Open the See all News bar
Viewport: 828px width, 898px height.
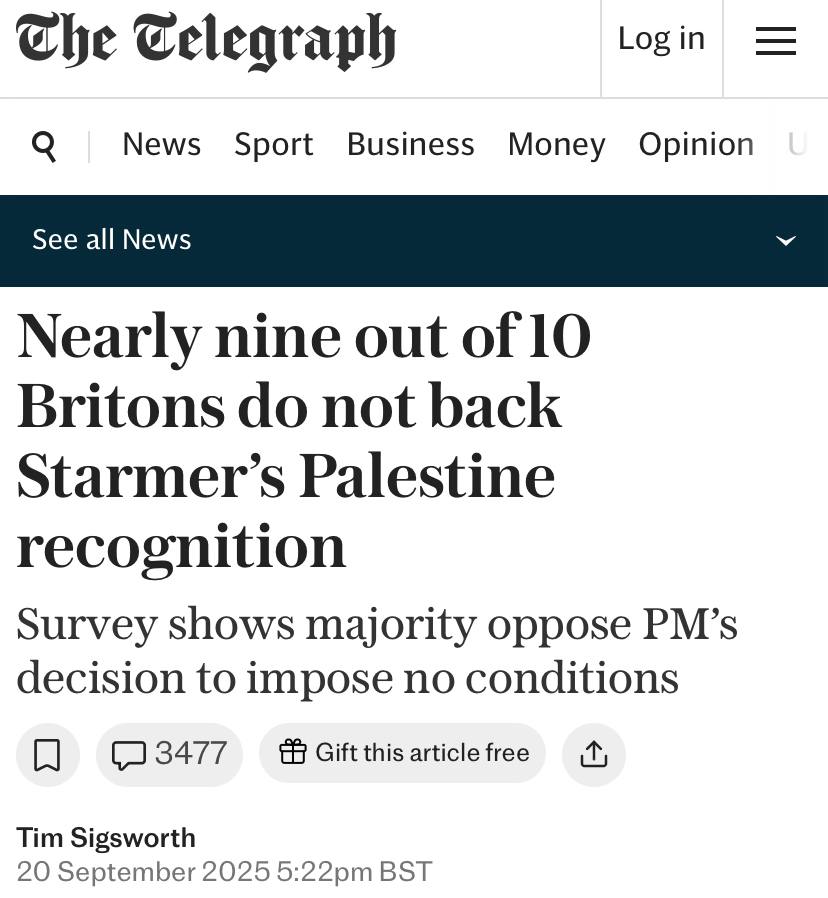tap(414, 241)
